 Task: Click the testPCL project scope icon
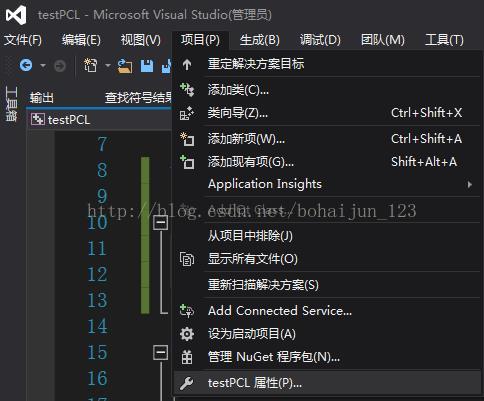click(x=38, y=119)
